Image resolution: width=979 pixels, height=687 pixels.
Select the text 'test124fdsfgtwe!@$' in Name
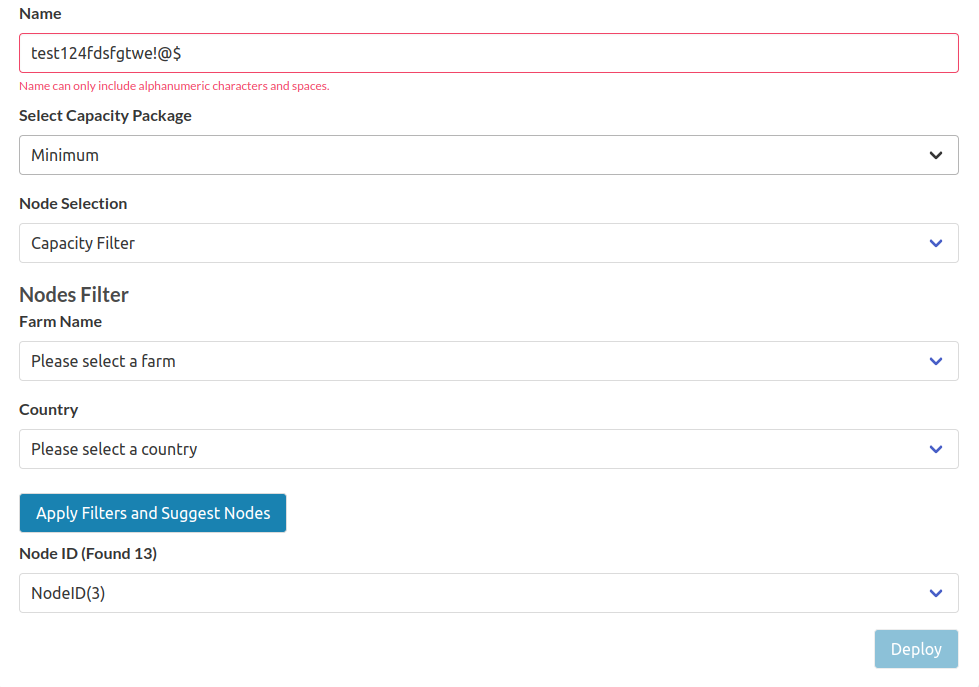104,53
